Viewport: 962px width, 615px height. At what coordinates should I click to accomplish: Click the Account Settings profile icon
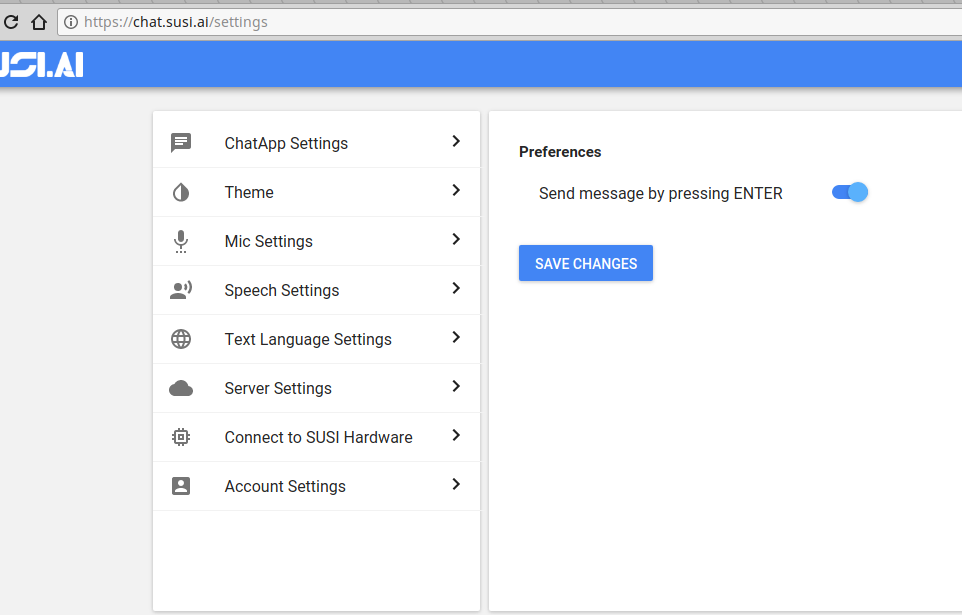[x=181, y=486]
